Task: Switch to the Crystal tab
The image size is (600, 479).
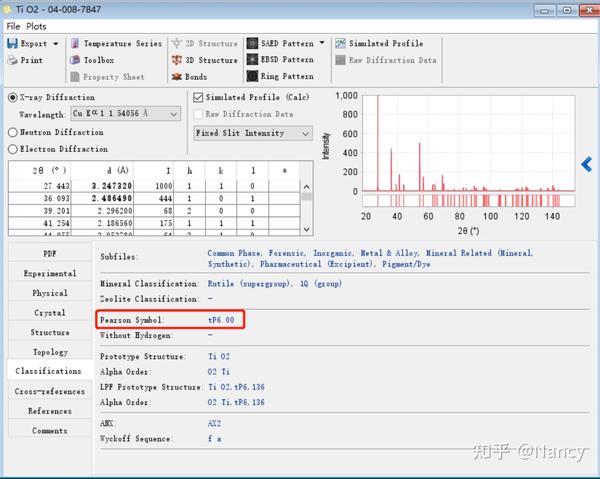Action: (50, 313)
